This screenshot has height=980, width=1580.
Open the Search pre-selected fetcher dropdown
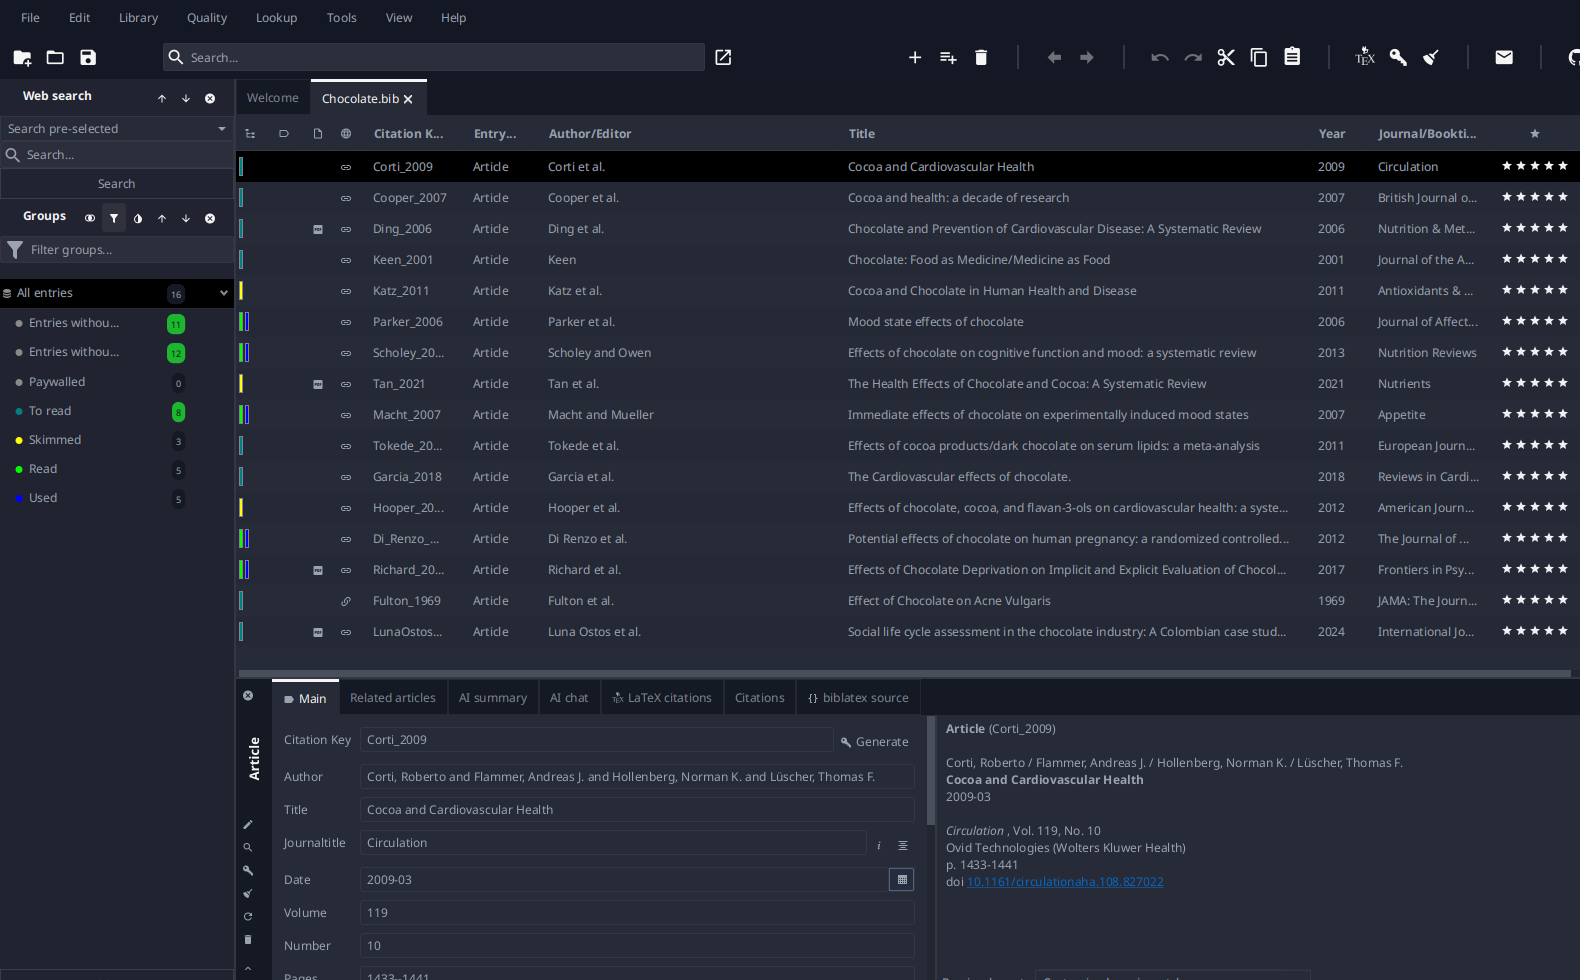pyautogui.click(x=117, y=129)
